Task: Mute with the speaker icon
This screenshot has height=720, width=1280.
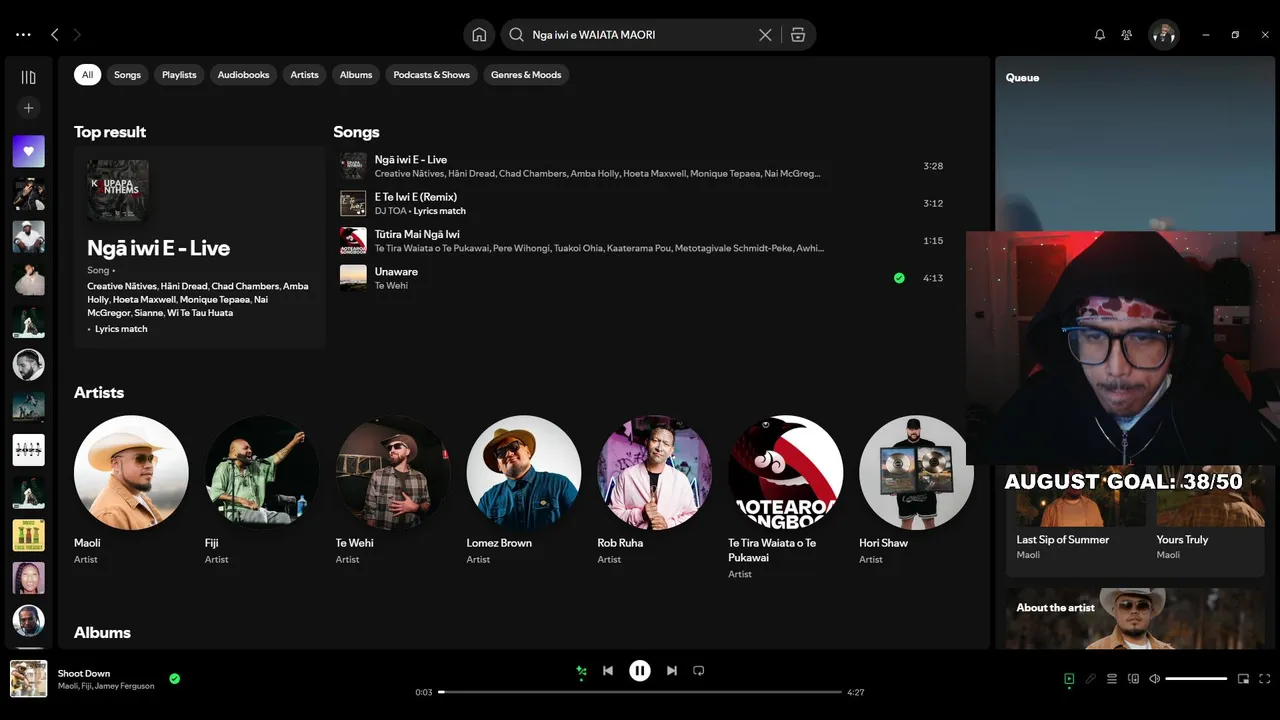Action: [1155, 679]
